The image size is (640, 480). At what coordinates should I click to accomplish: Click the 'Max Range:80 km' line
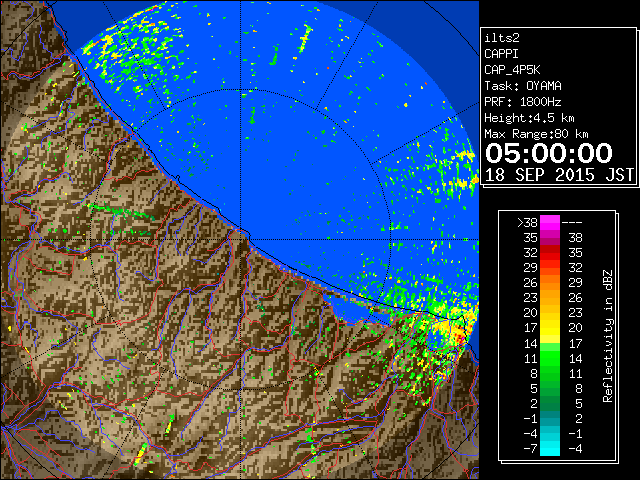536,134
